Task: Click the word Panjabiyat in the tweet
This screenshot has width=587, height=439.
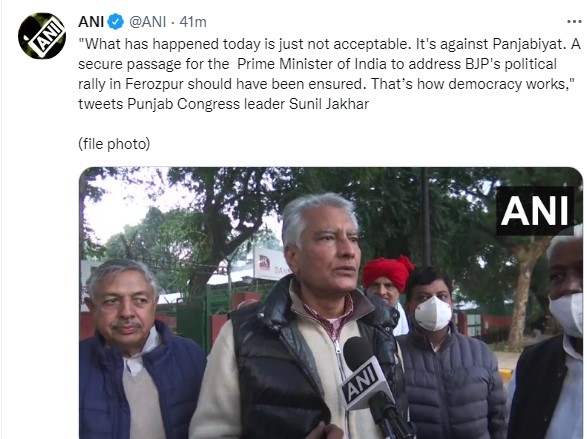Action: (528, 44)
